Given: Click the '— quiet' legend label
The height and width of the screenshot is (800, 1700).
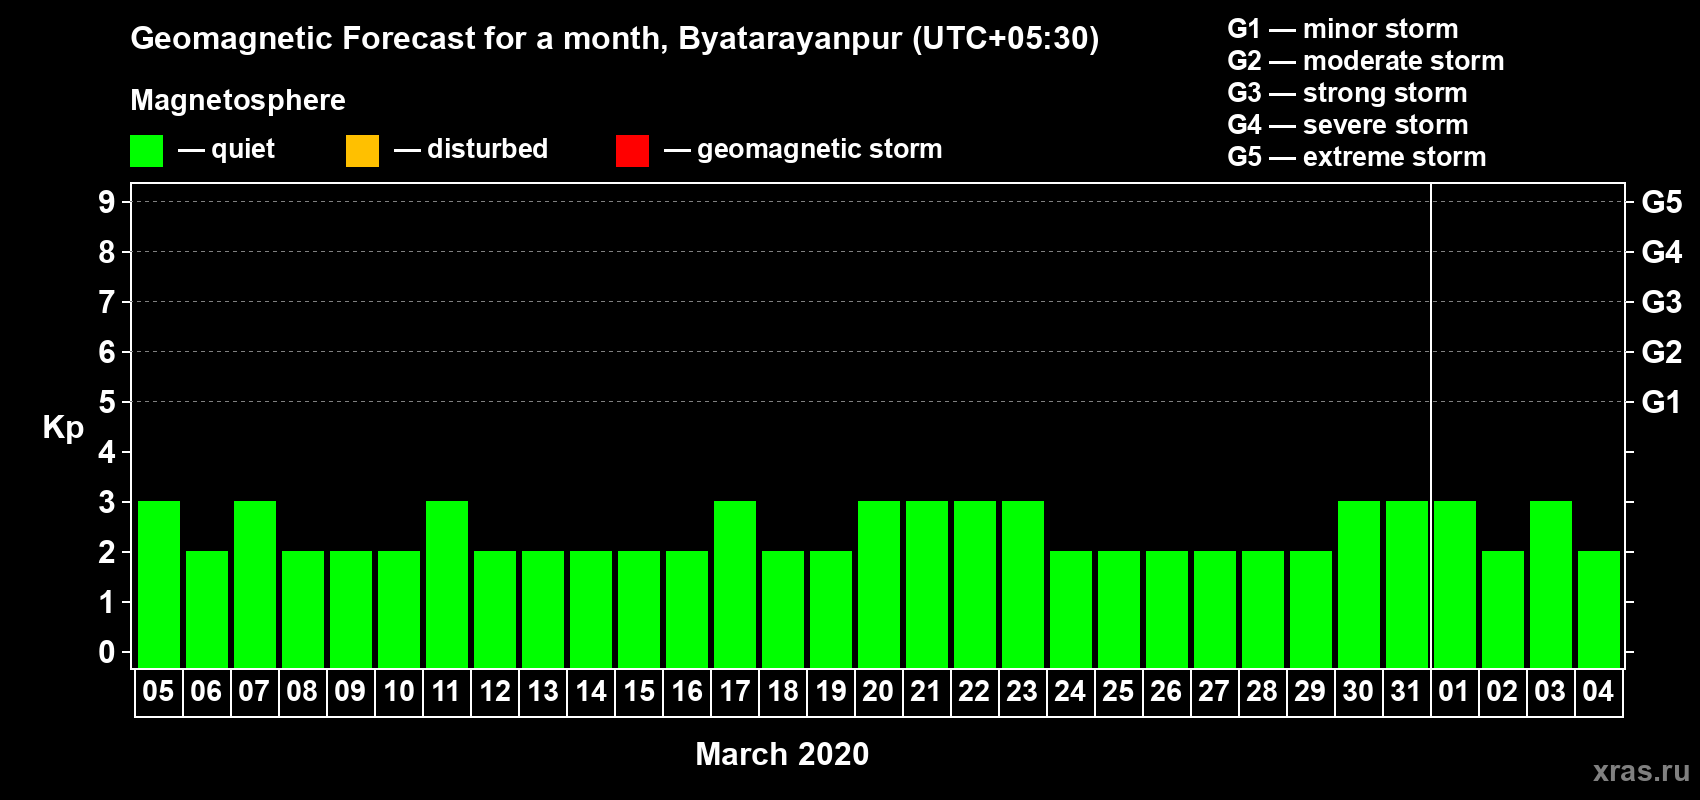Looking at the screenshot, I should (x=226, y=150).
